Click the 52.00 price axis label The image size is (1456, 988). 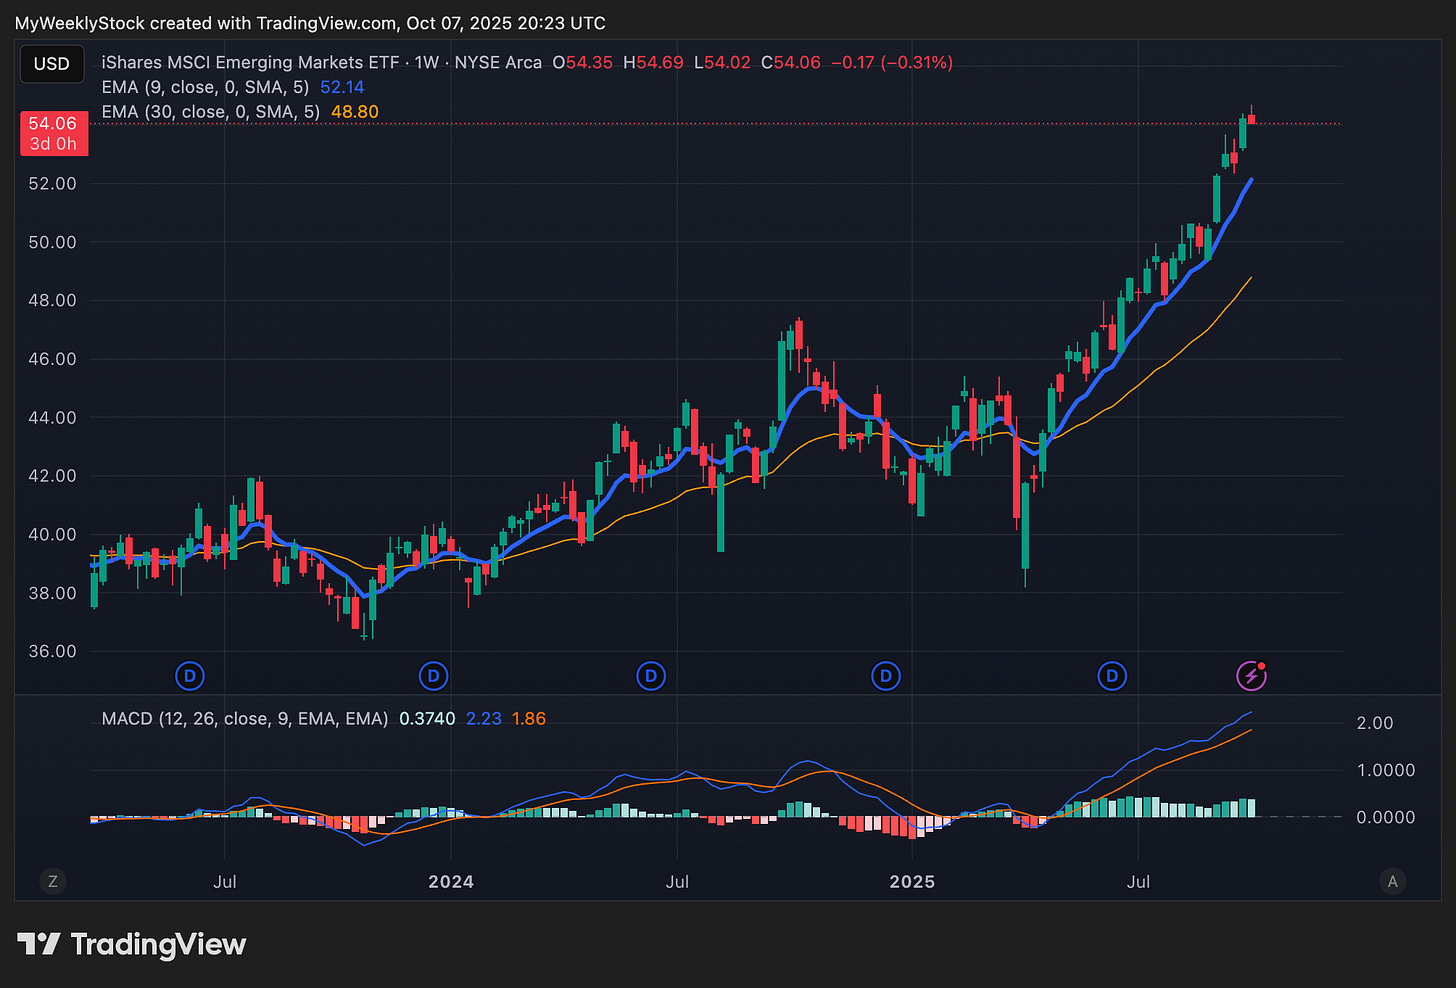coord(52,183)
